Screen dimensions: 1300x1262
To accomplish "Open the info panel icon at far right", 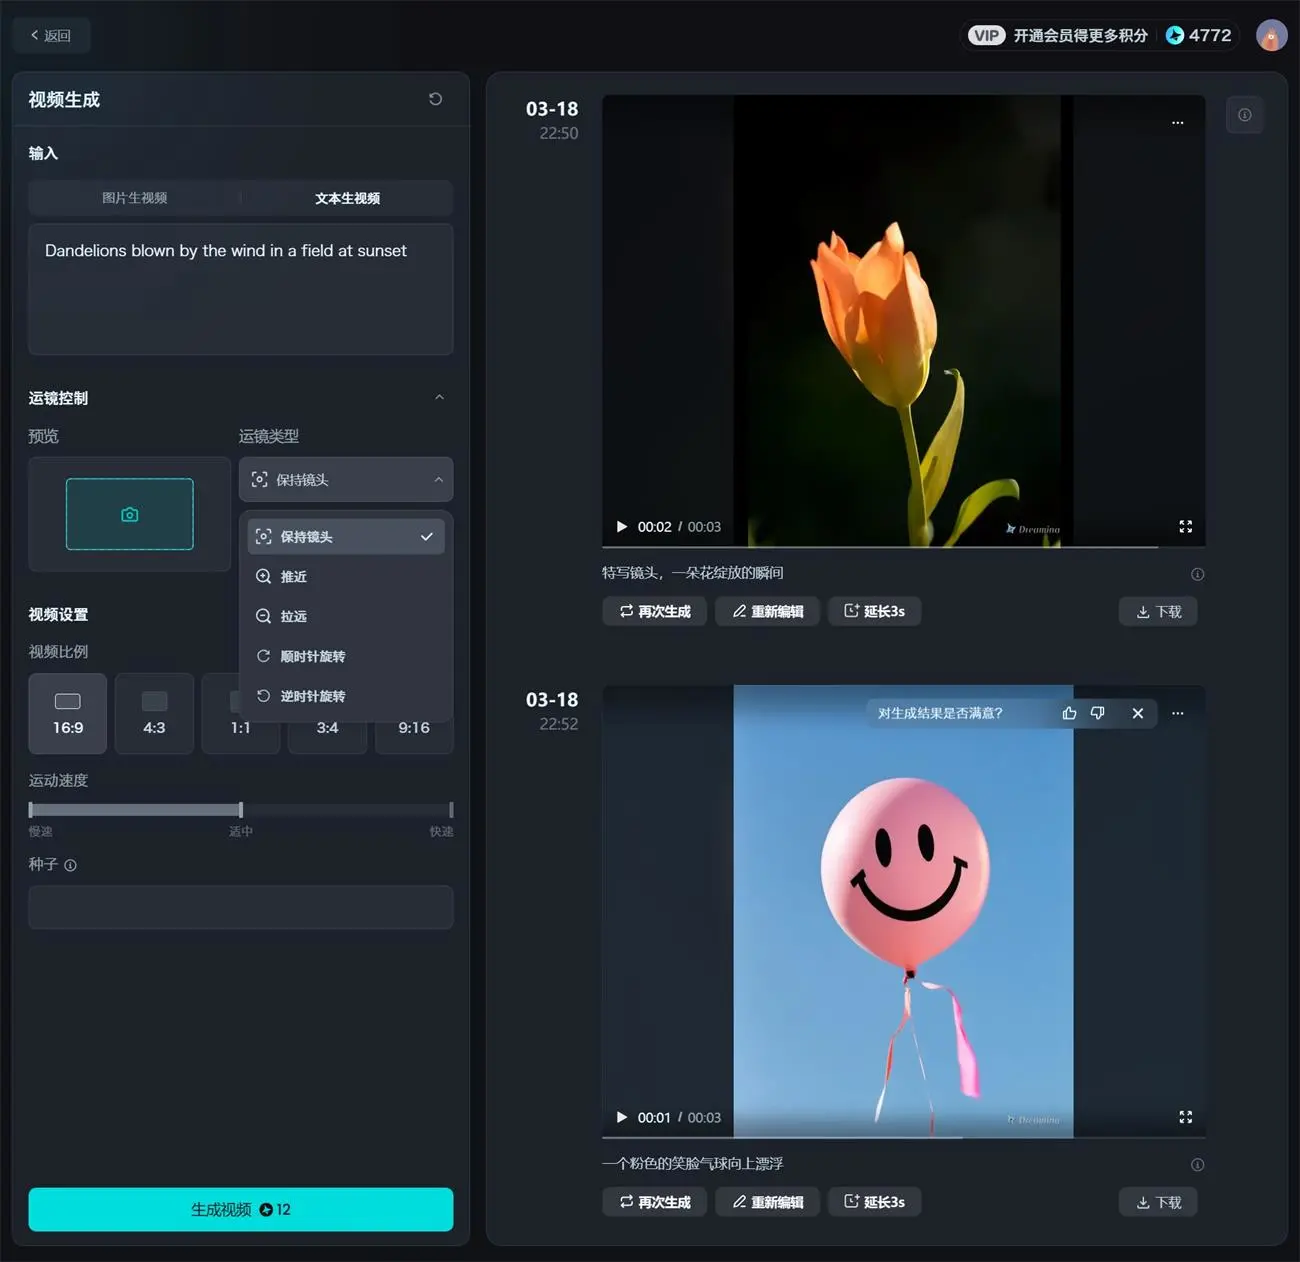I will (x=1244, y=115).
